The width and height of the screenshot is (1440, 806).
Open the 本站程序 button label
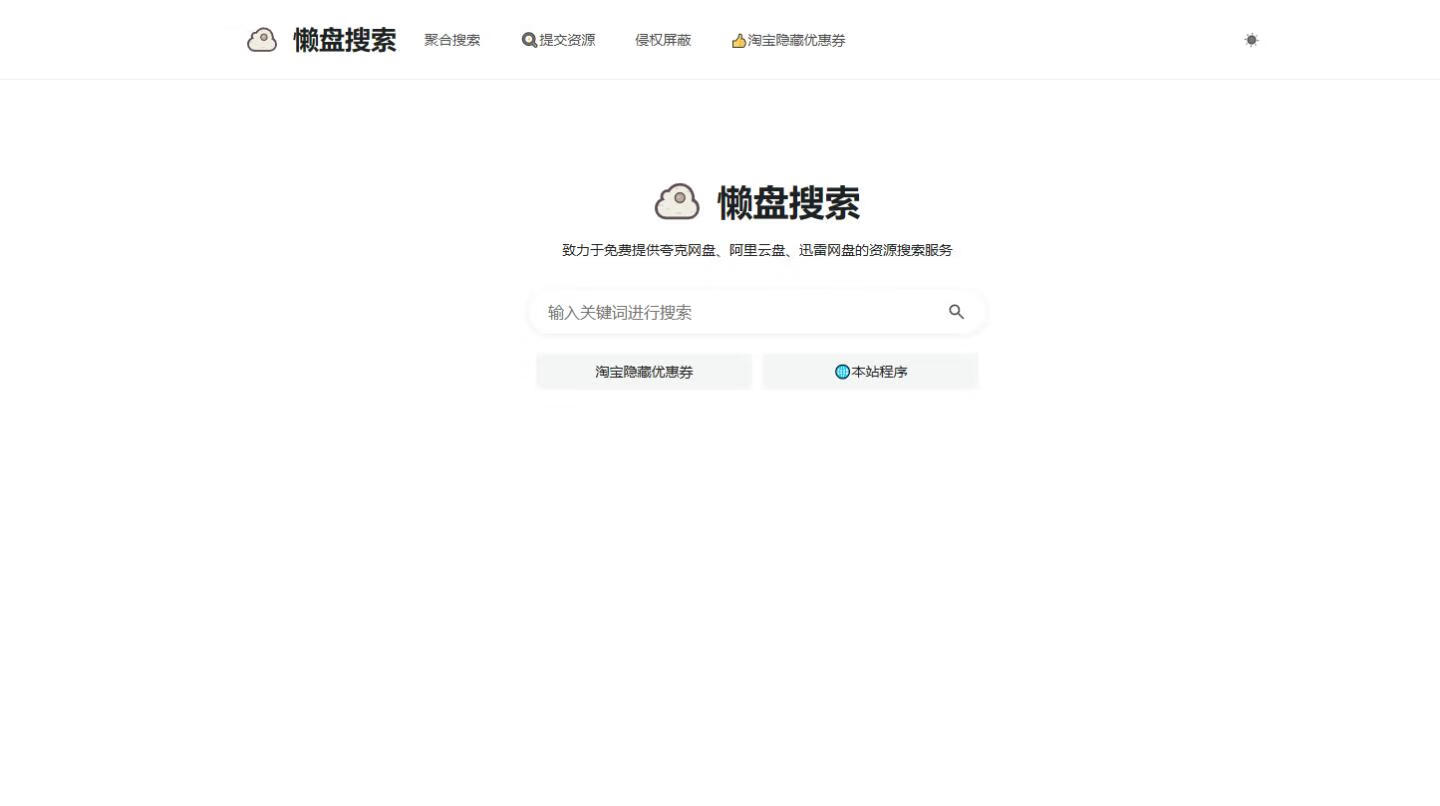[879, 371]
